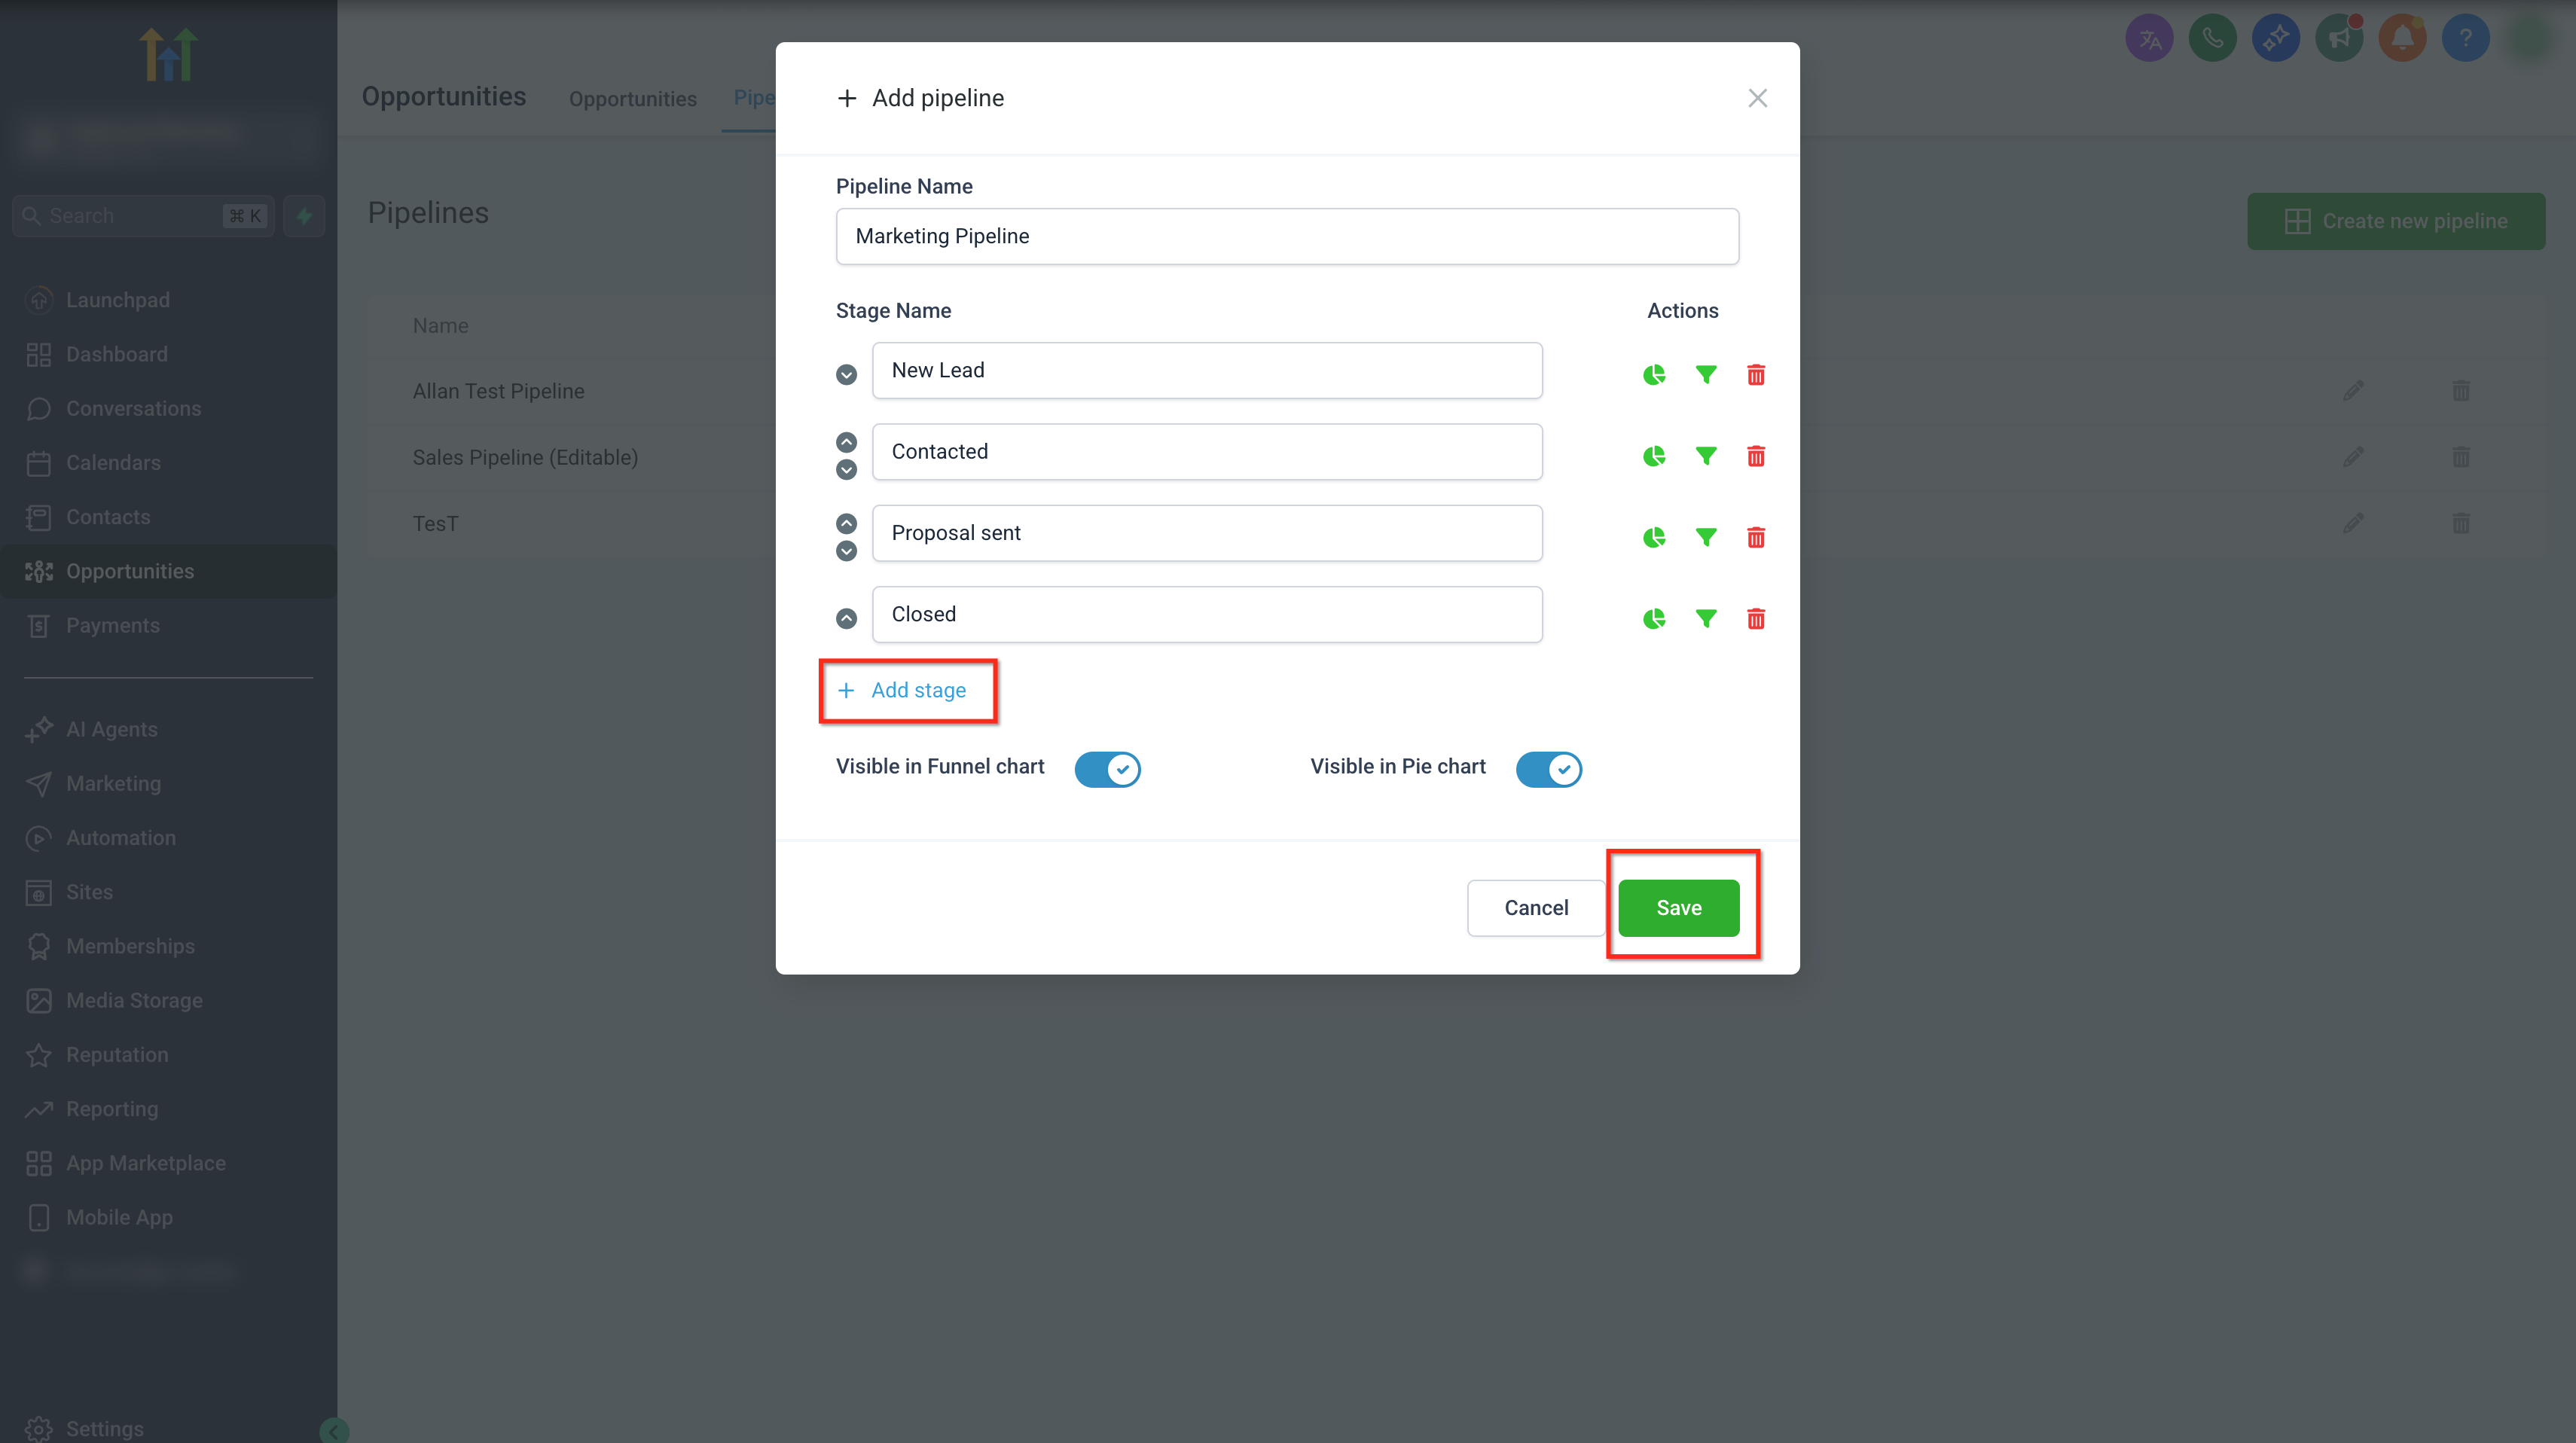Move New Lead stage down
The height and width of the screenshot is (1443, 2576).
tap(846, 375)
